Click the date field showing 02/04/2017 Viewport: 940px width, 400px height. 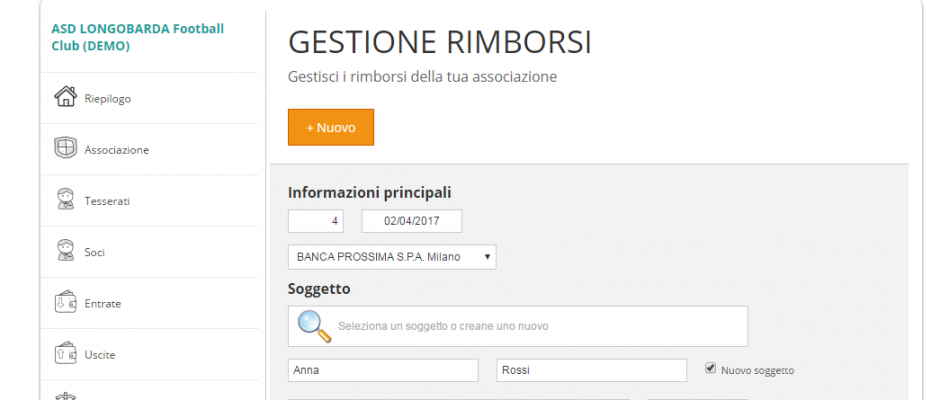coord(412,221)
